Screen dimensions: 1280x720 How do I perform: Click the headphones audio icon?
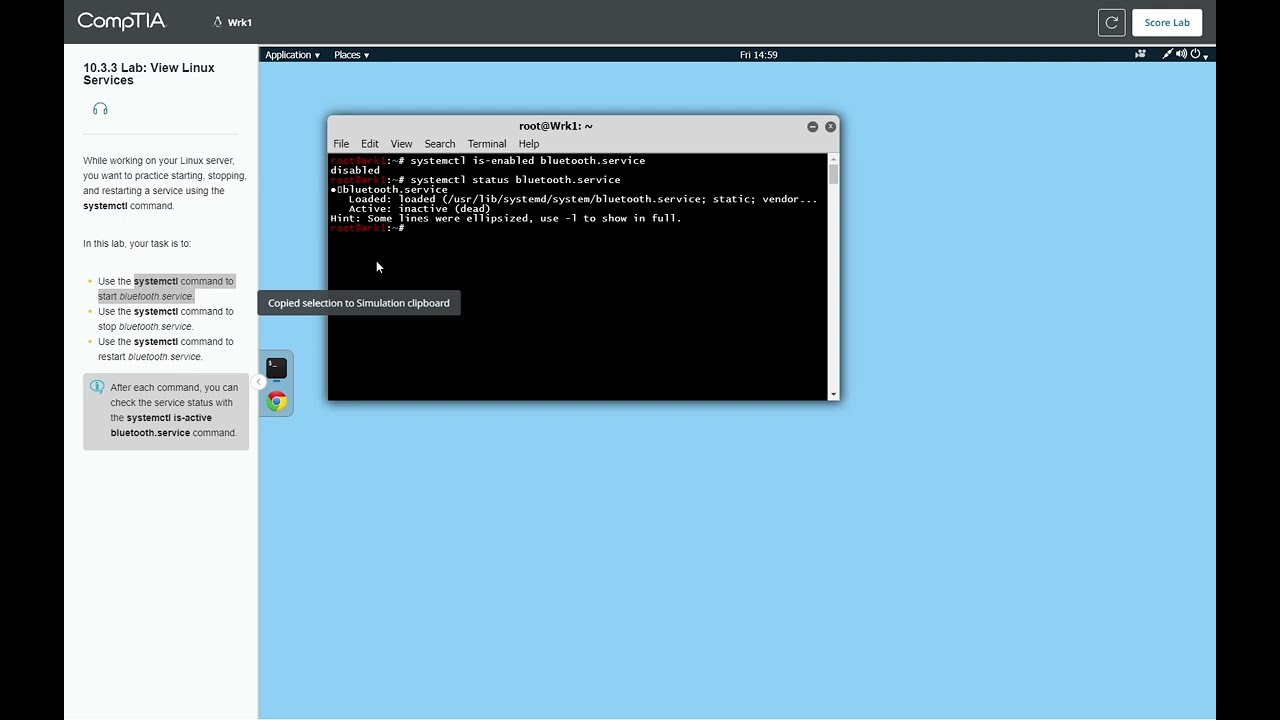click(100, 109)
